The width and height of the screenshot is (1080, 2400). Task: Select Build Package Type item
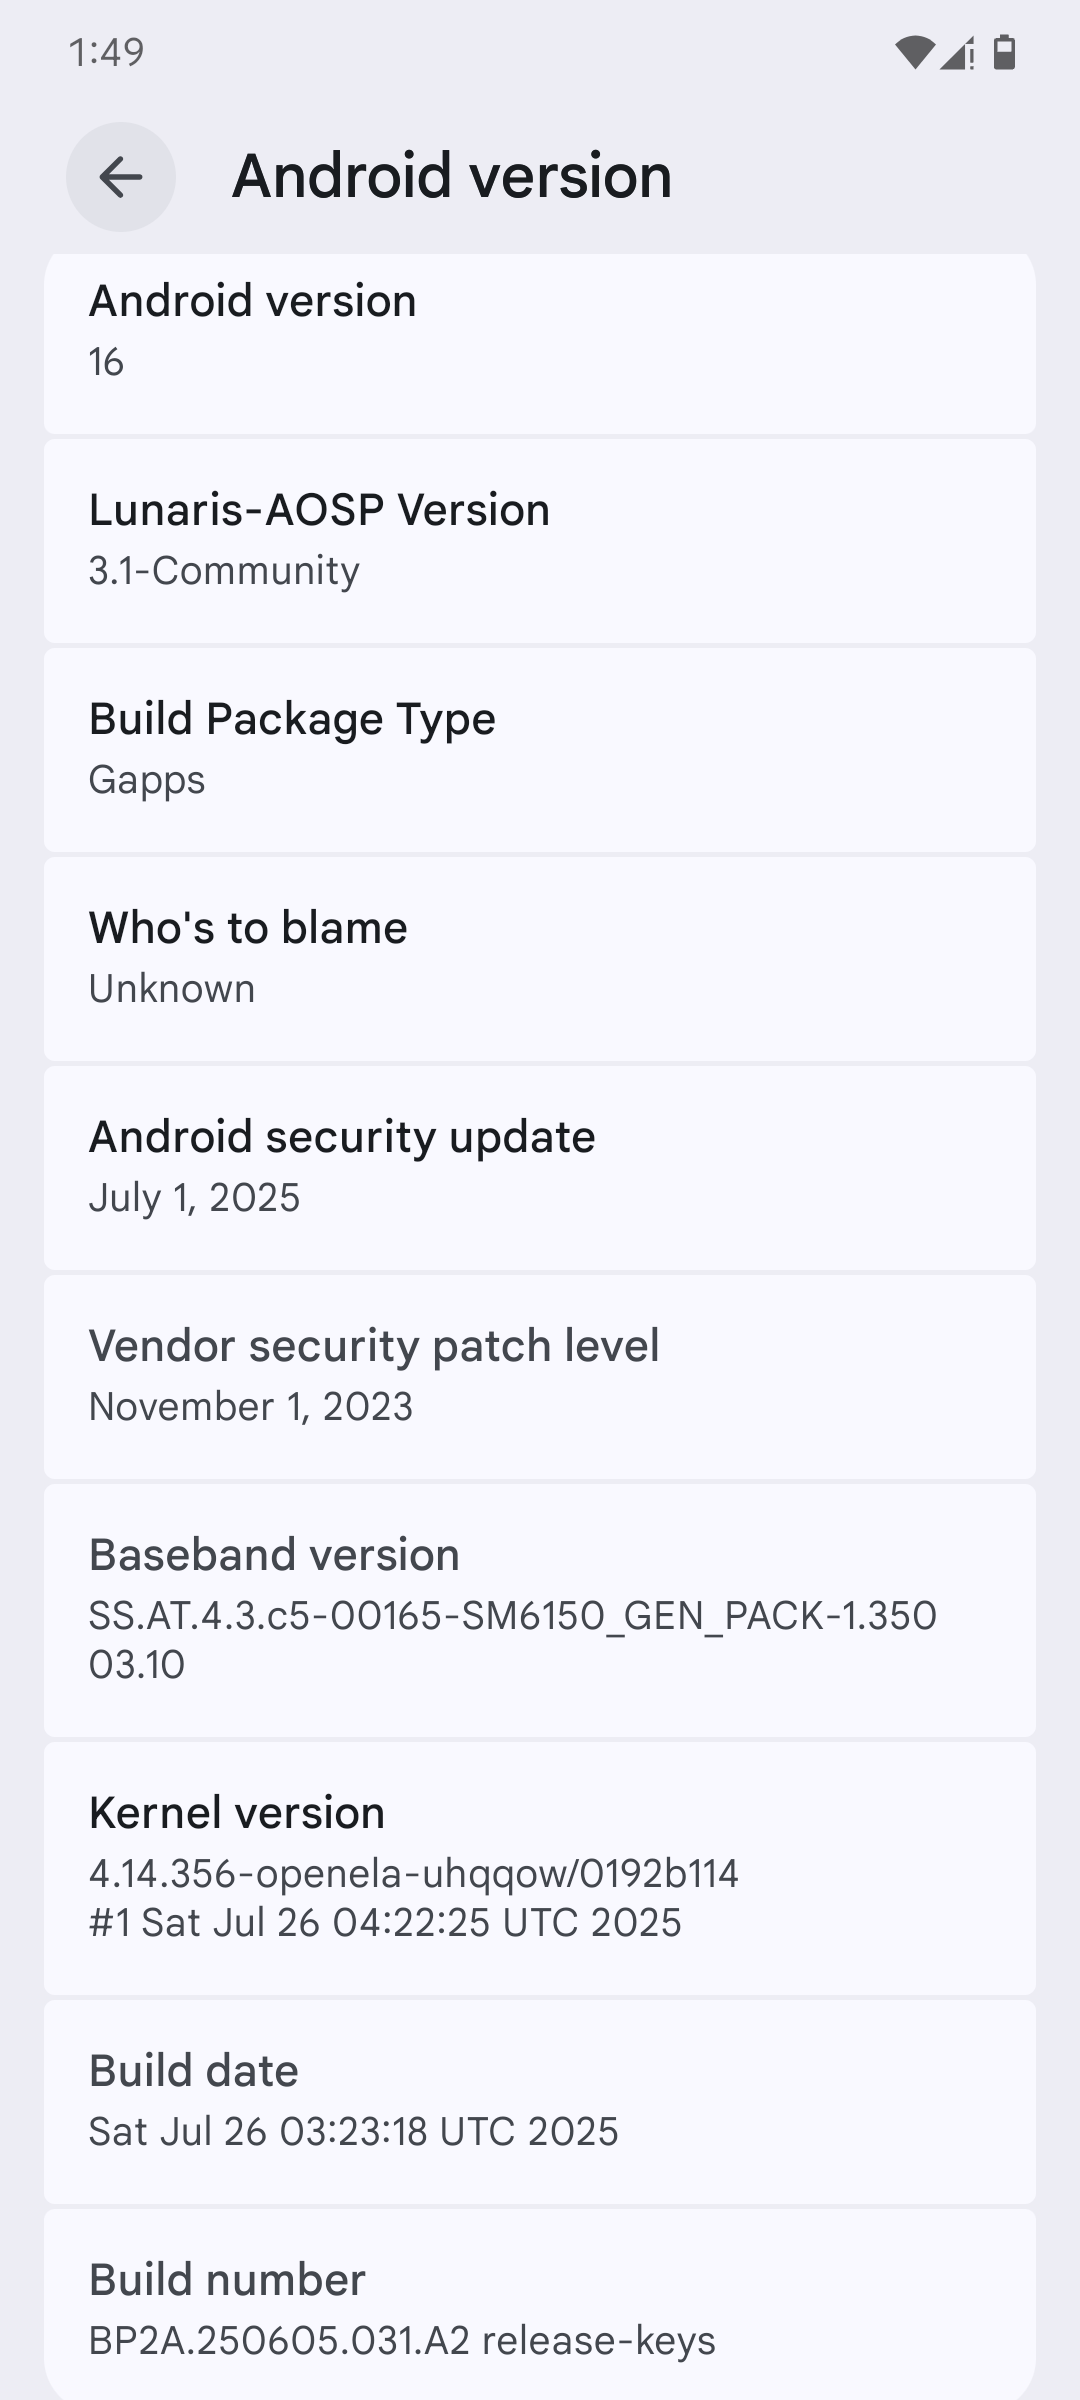540,749
